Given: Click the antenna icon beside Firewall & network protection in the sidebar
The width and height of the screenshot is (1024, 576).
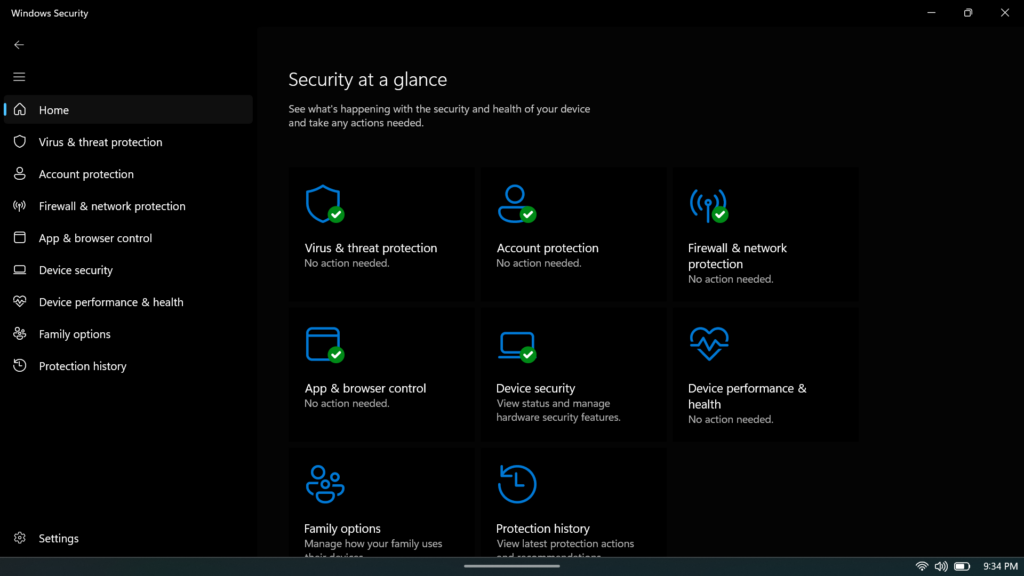Looking at the screenshot, I should [x=20, y=206].
